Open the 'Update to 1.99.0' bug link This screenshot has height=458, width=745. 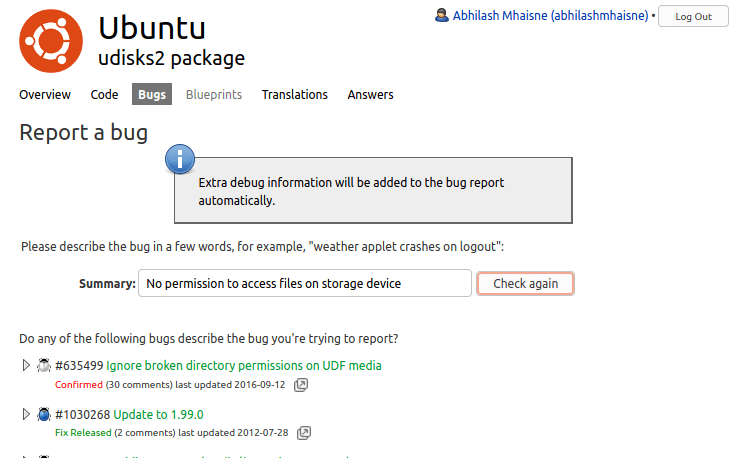[158, 414]
